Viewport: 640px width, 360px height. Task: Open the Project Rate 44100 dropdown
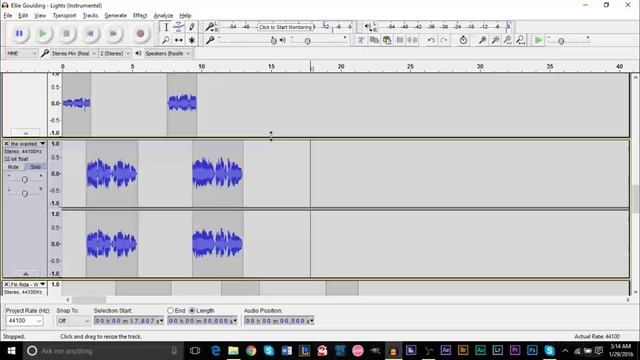pyautogui.click(x=24, y=321)
